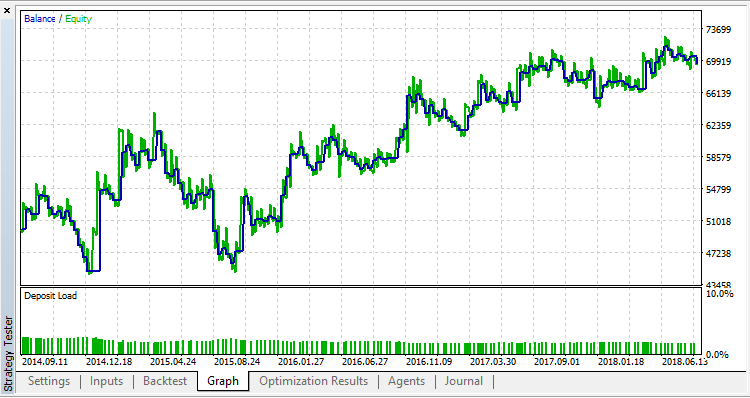This screenshot has width=750, height=398.
Task: Click the 54799 axis value
Action: [719, 190]
